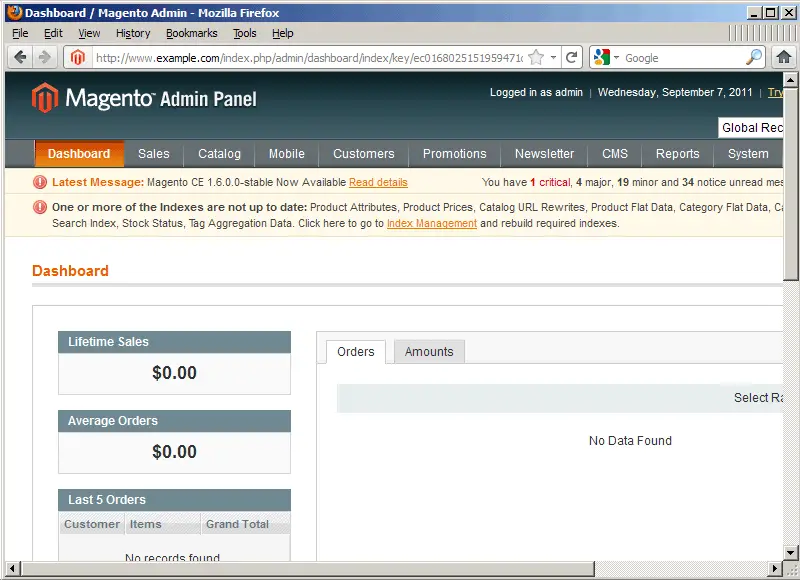800x580 pixels.
Task: Open the View menu
Action: [89, 33]
